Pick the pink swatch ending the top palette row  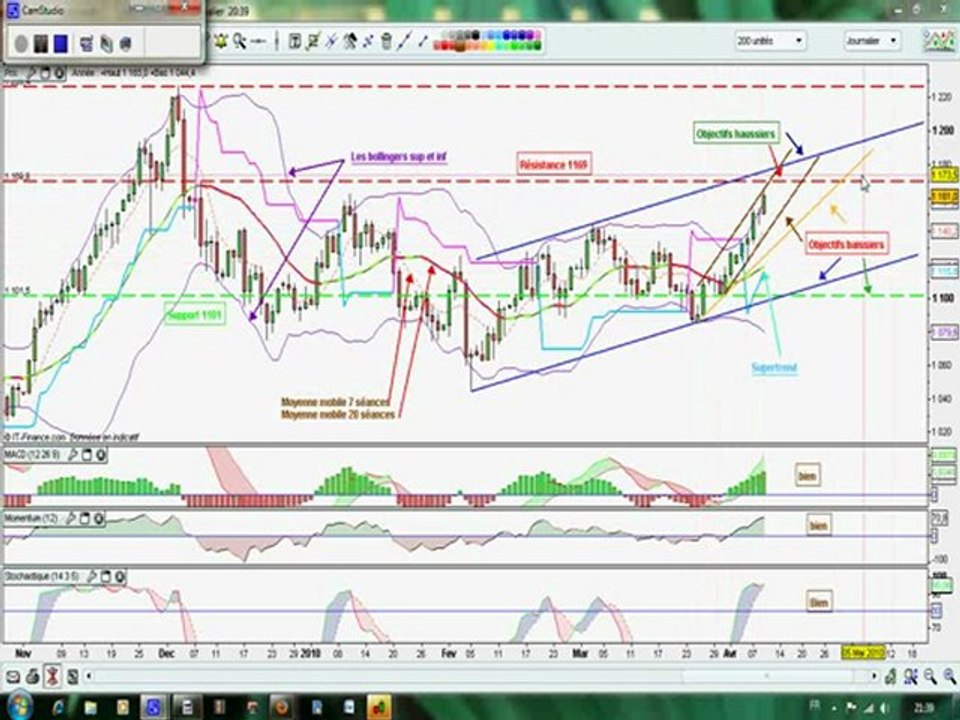point(537,37)
